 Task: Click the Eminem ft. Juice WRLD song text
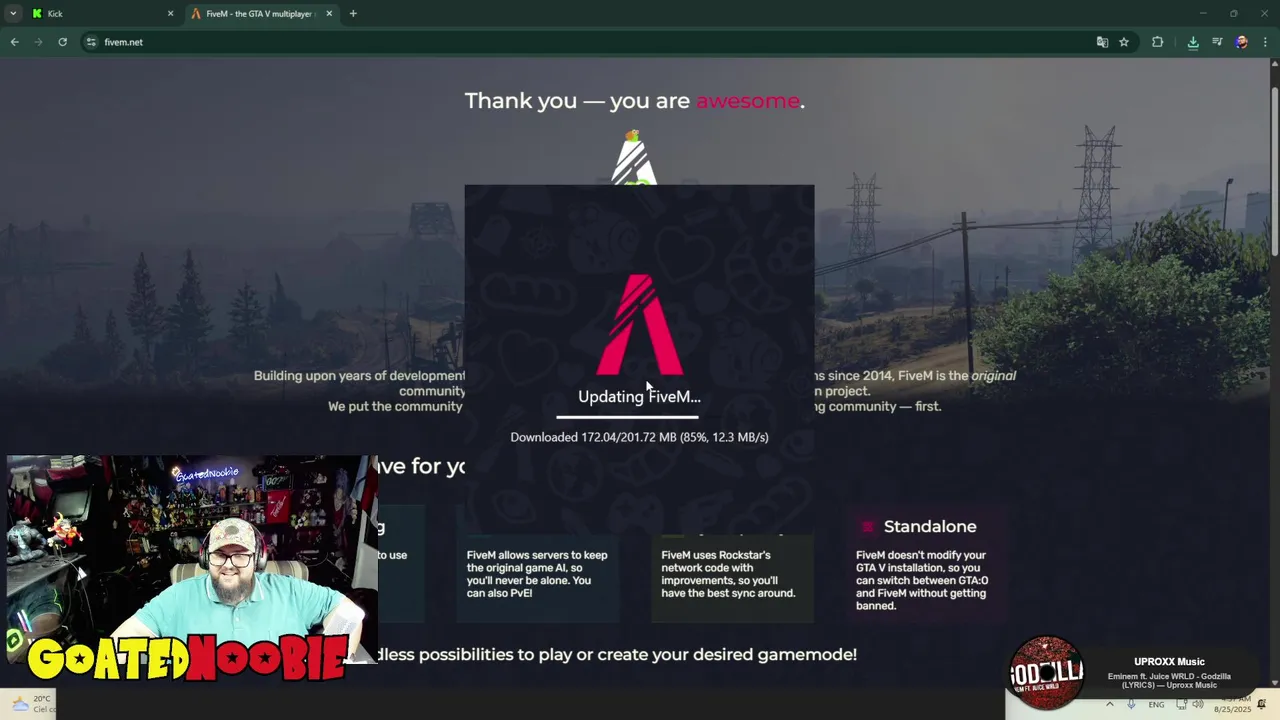point(1169,681)
